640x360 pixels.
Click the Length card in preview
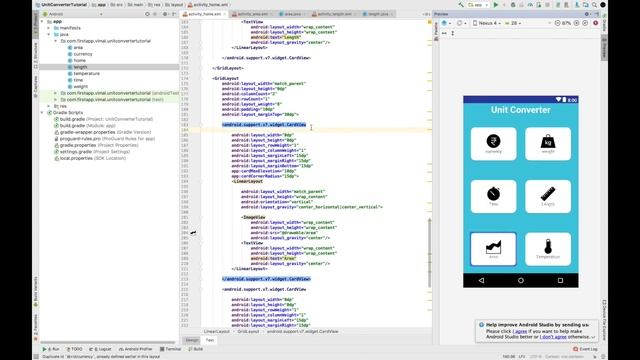[548, 196]
